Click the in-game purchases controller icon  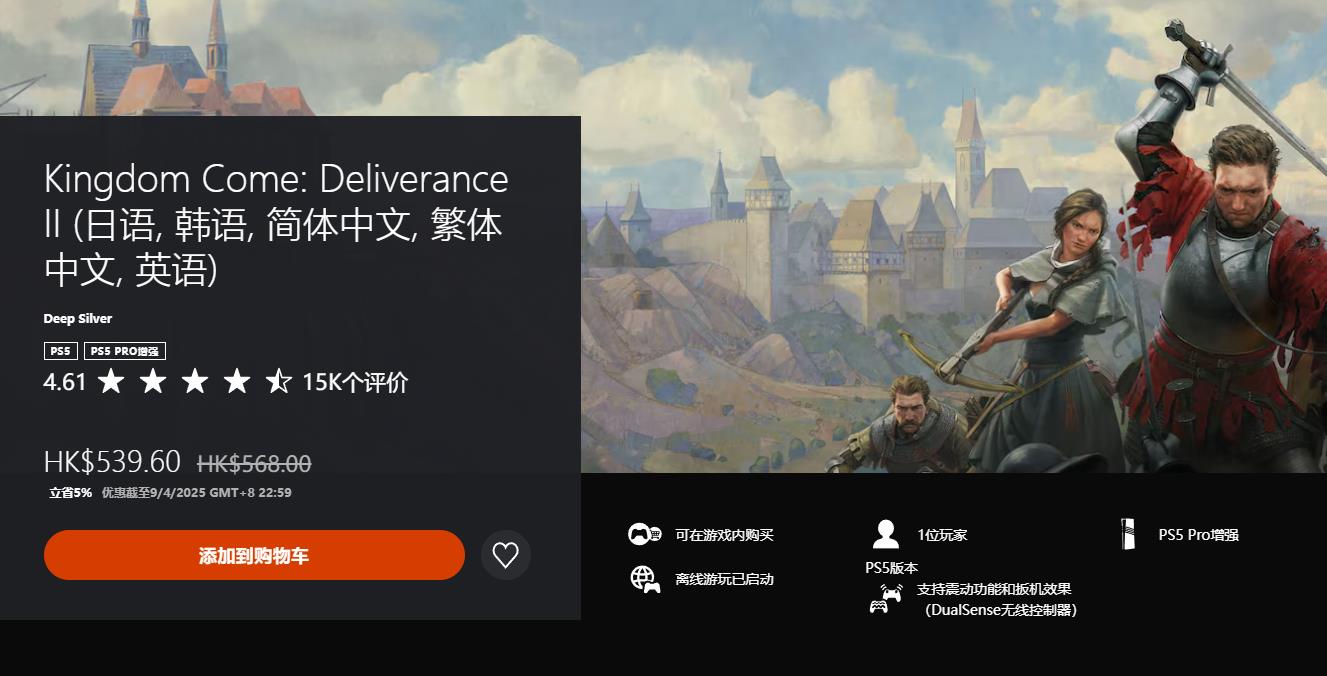645,535
